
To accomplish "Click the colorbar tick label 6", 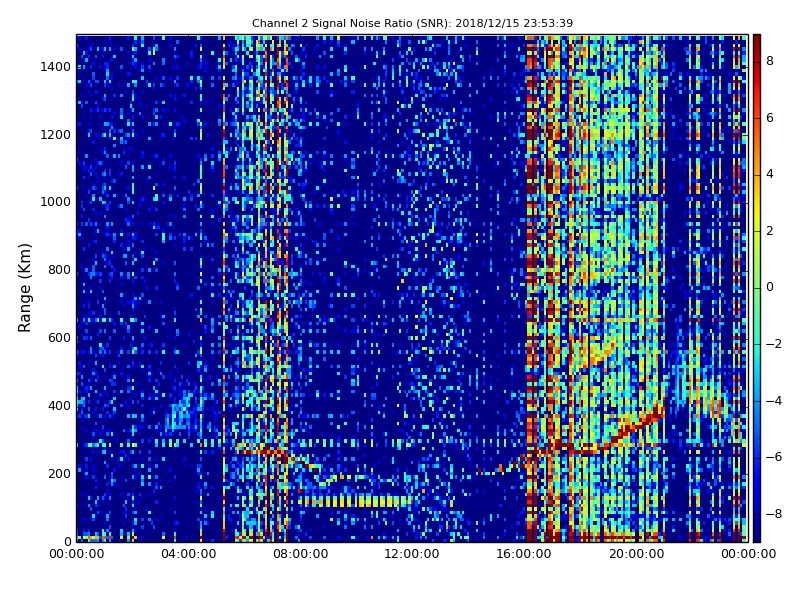I will (770, 118).
